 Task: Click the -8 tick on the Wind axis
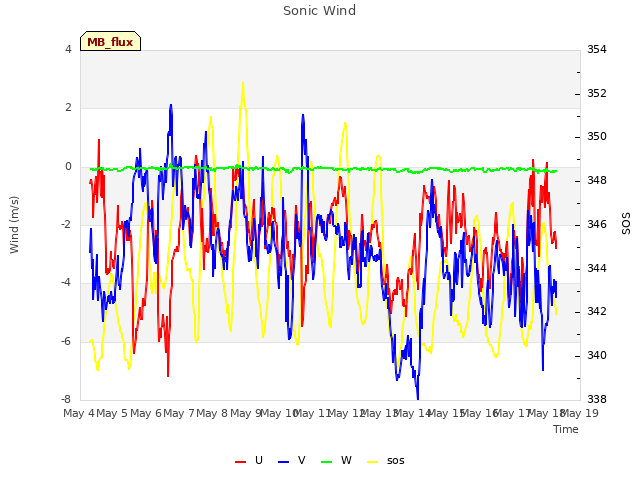[x=67, y=399]
